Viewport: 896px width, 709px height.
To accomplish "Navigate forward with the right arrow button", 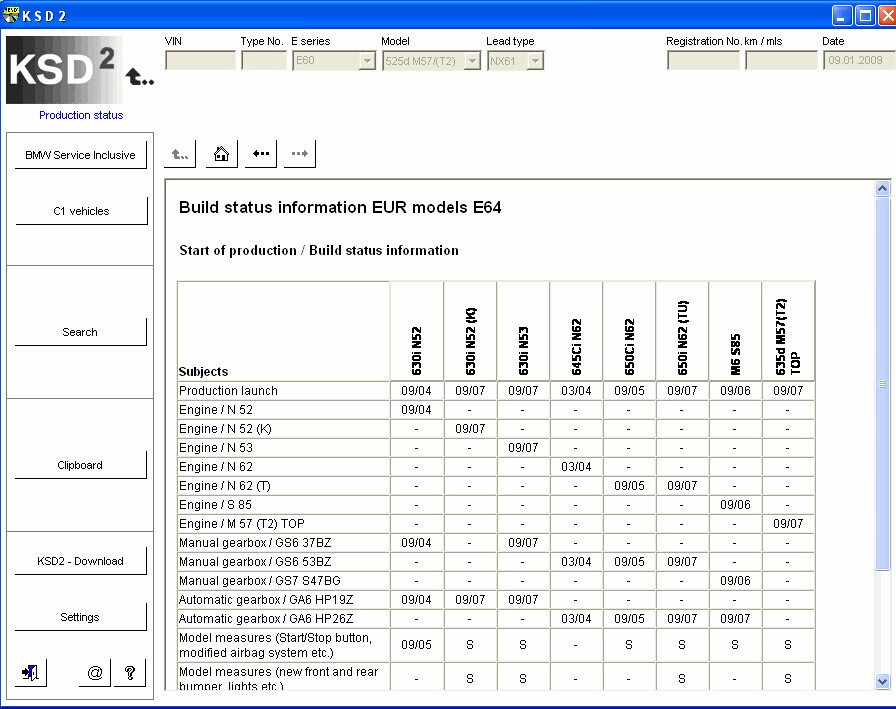I will tap(300, 154).
